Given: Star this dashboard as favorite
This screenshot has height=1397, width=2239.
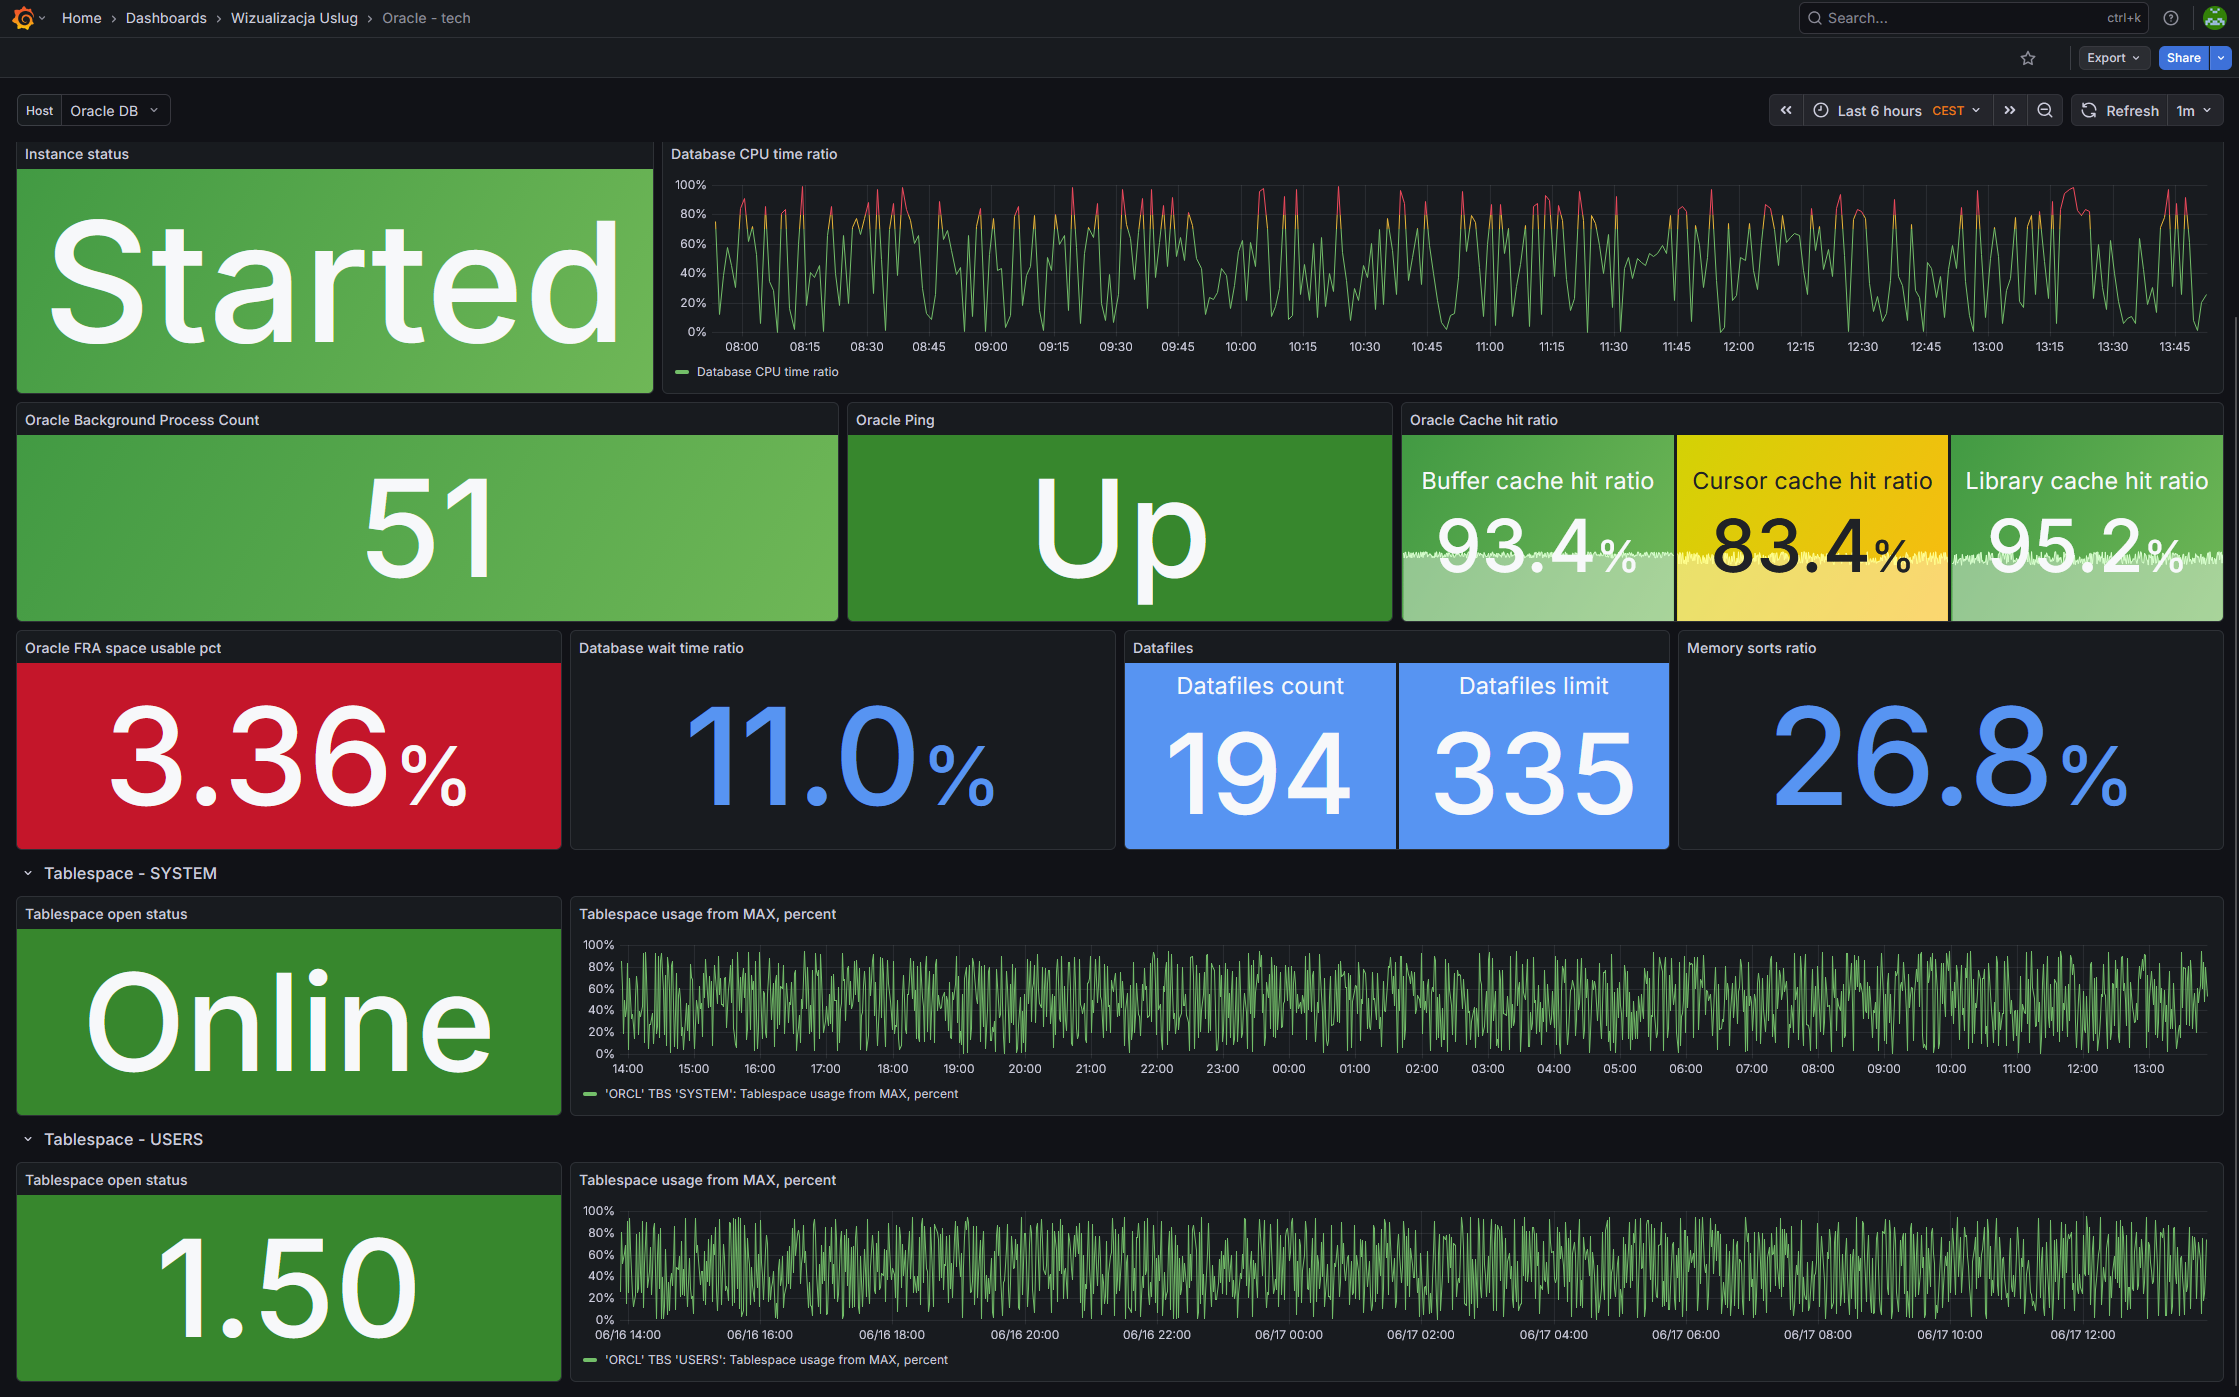Looking at the screenshot, I should (2028, 58).
